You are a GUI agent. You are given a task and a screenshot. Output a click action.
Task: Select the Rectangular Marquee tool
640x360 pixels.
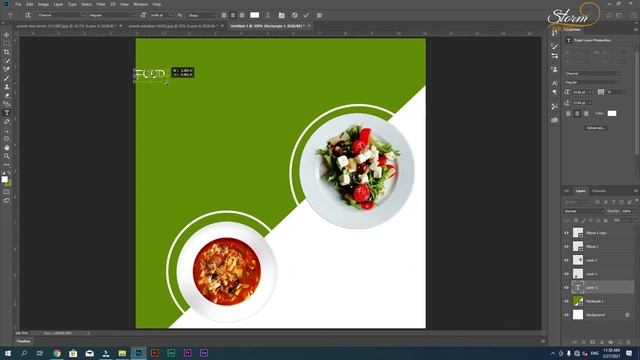(x=7, y=44)
